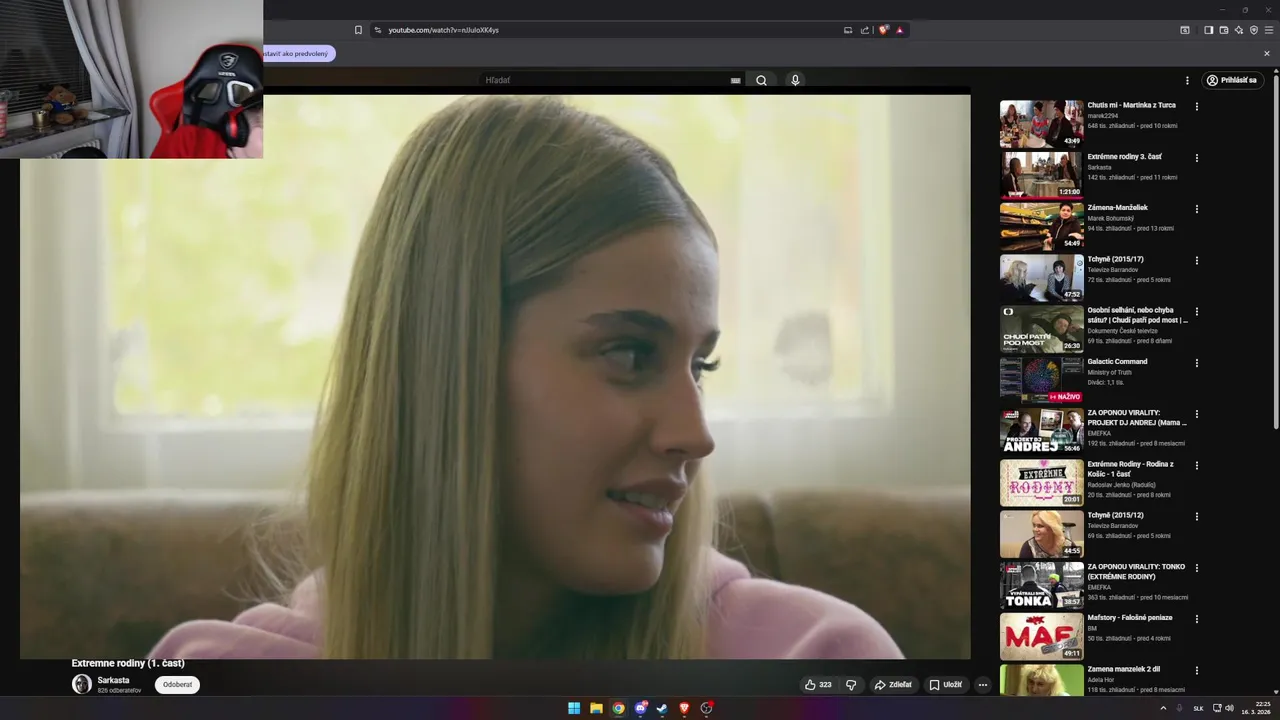Open File Explorer from the taskbar
This screenshot has width=1280, height=720.
click(596, 708)
